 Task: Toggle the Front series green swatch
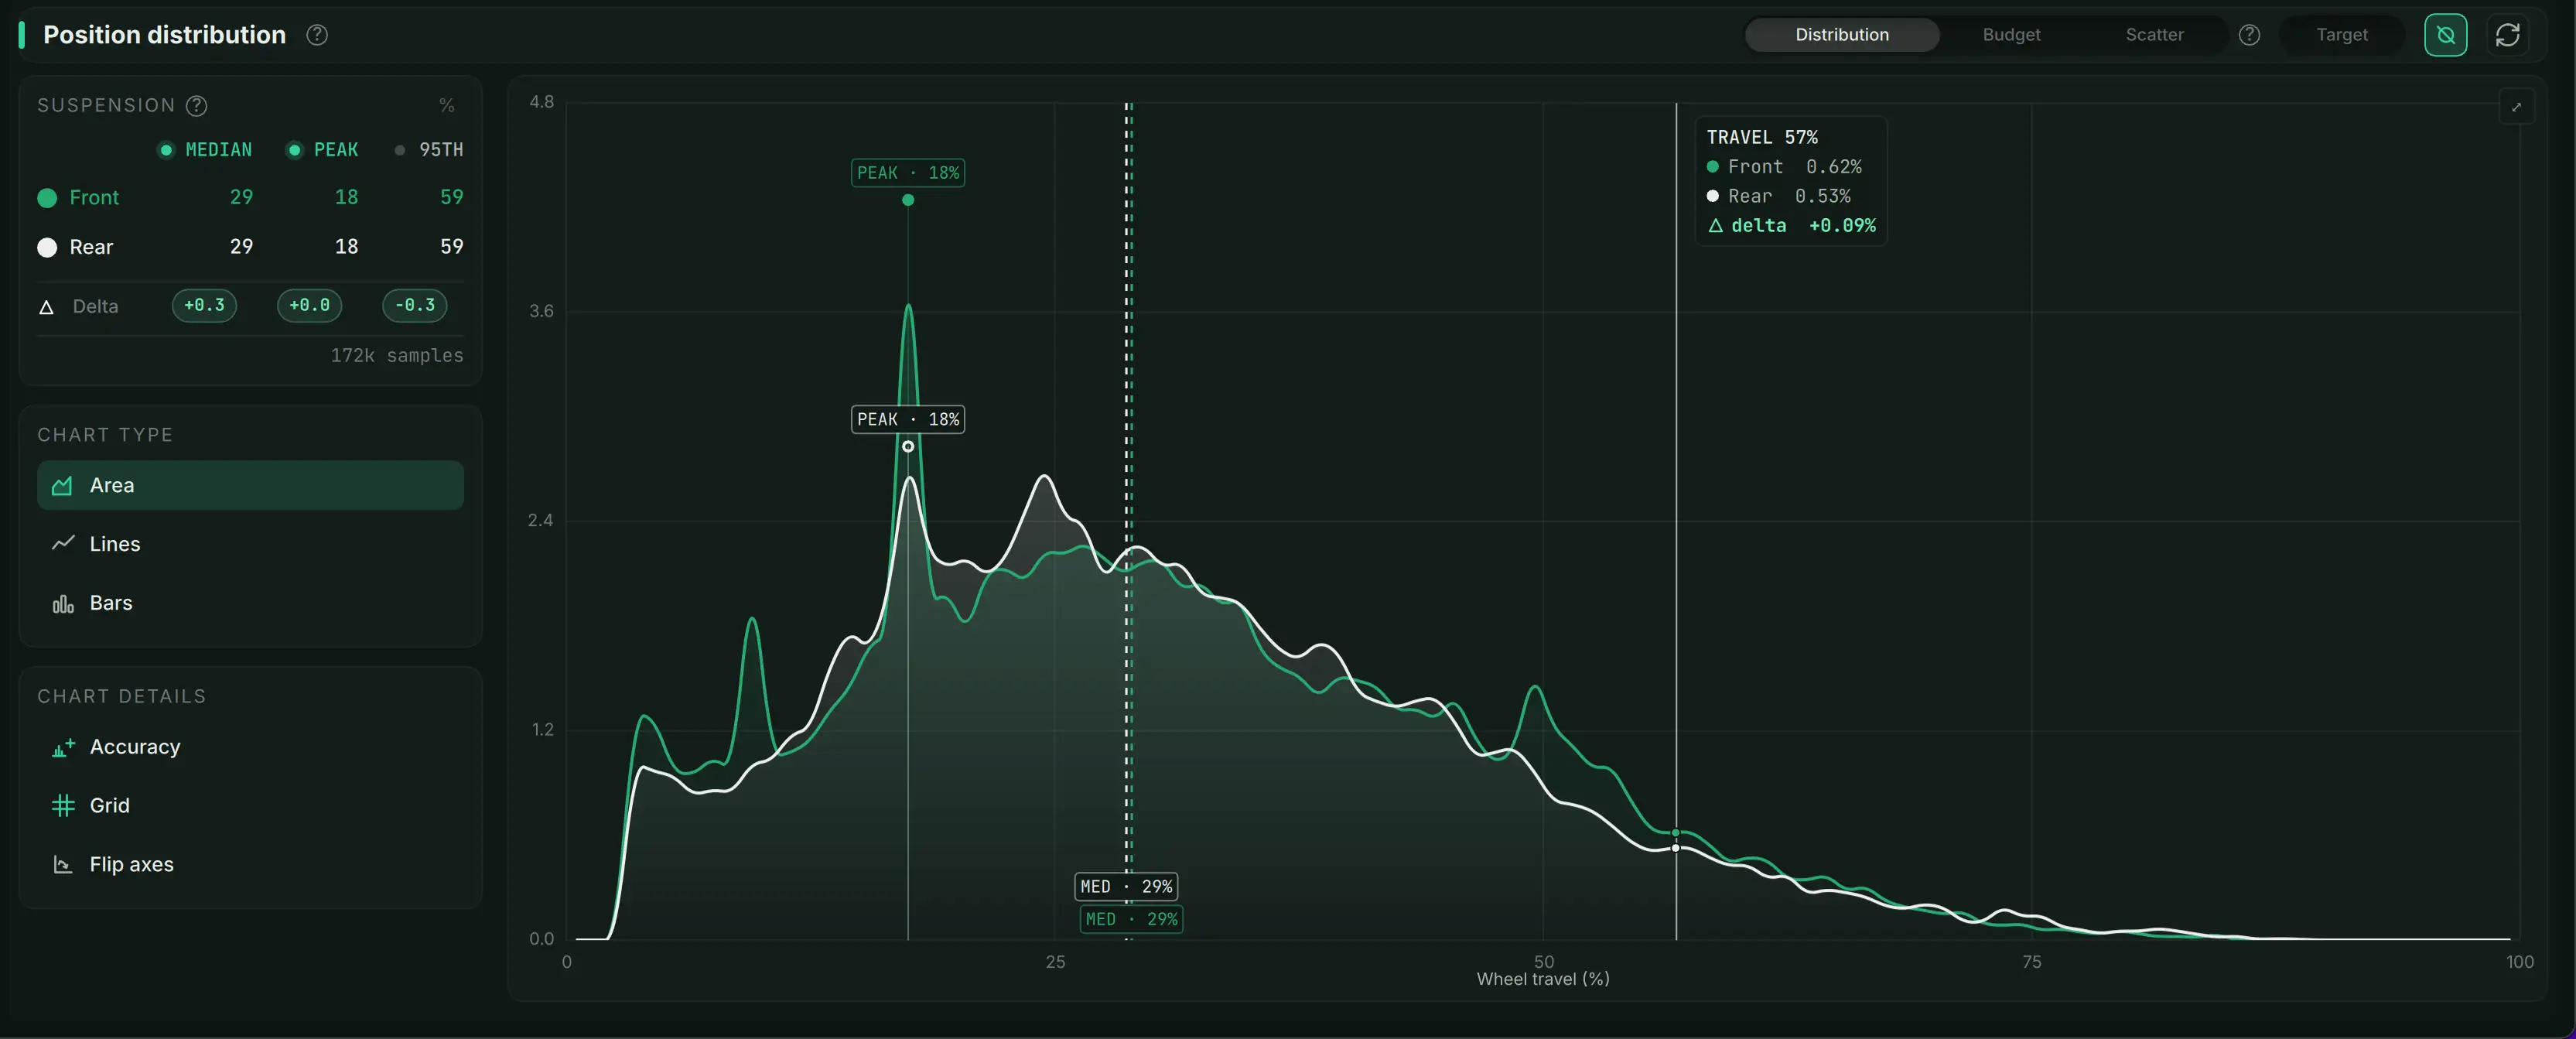click(47, 198)
